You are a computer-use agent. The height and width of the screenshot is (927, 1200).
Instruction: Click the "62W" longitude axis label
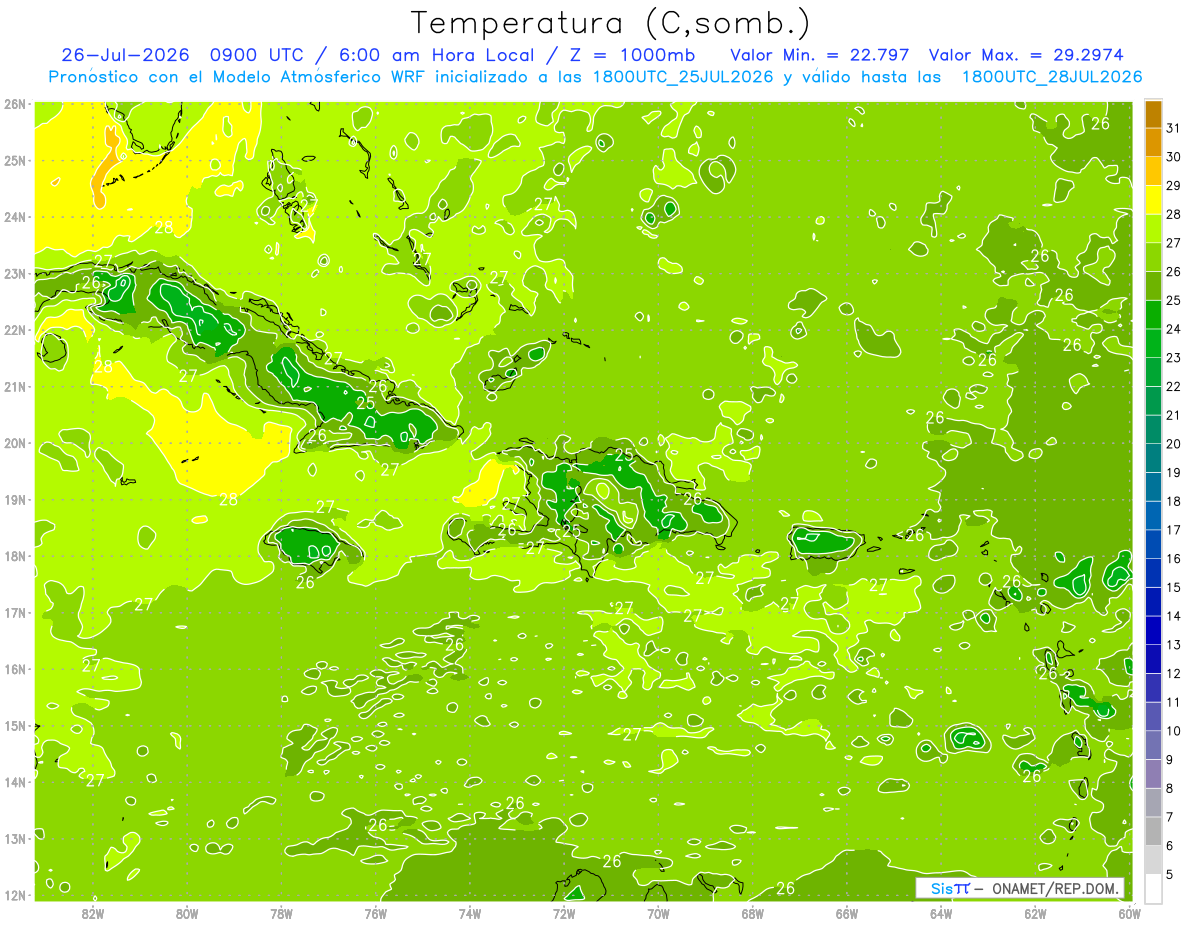[x=1035, y=913]
